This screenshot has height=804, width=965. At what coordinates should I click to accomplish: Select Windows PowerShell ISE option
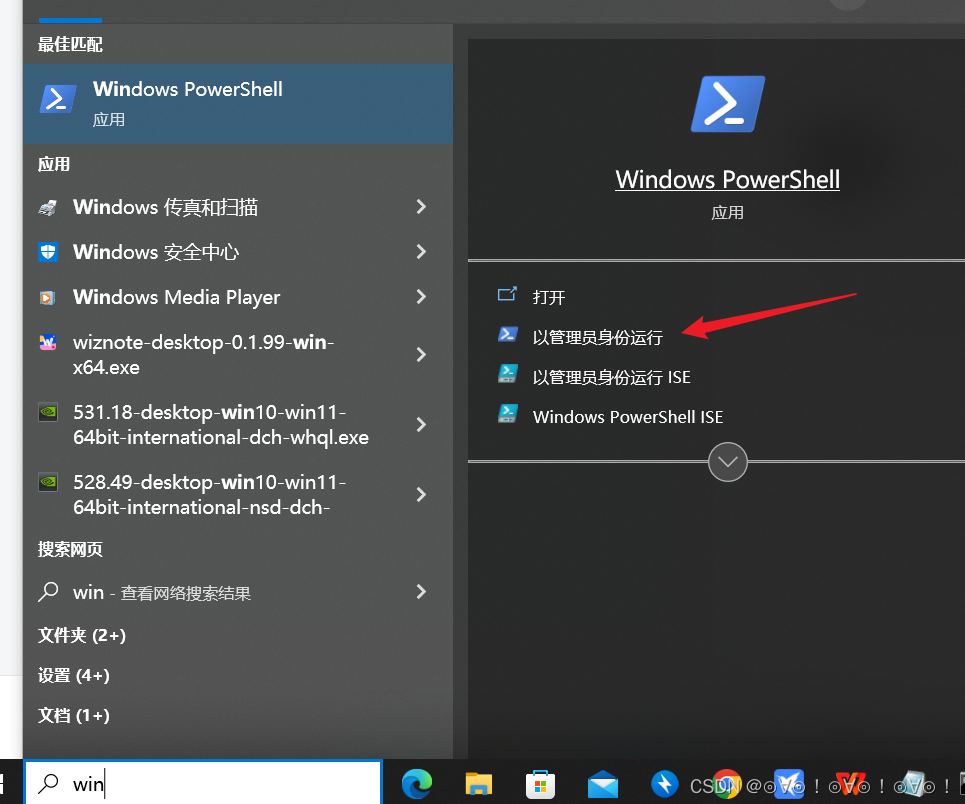click(628, 417)
